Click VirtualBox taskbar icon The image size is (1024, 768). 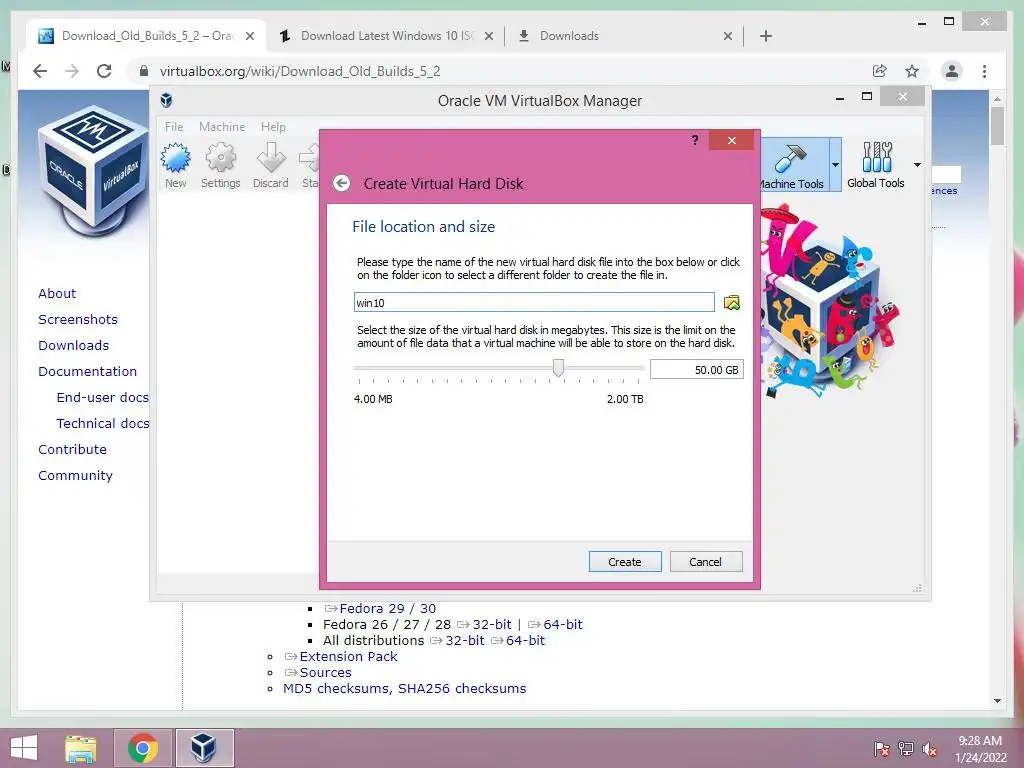(x=204, y=748)
